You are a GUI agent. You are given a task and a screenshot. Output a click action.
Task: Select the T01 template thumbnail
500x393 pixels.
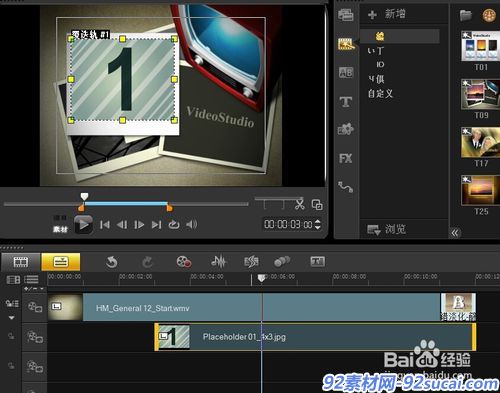click(x=481, y=45)
